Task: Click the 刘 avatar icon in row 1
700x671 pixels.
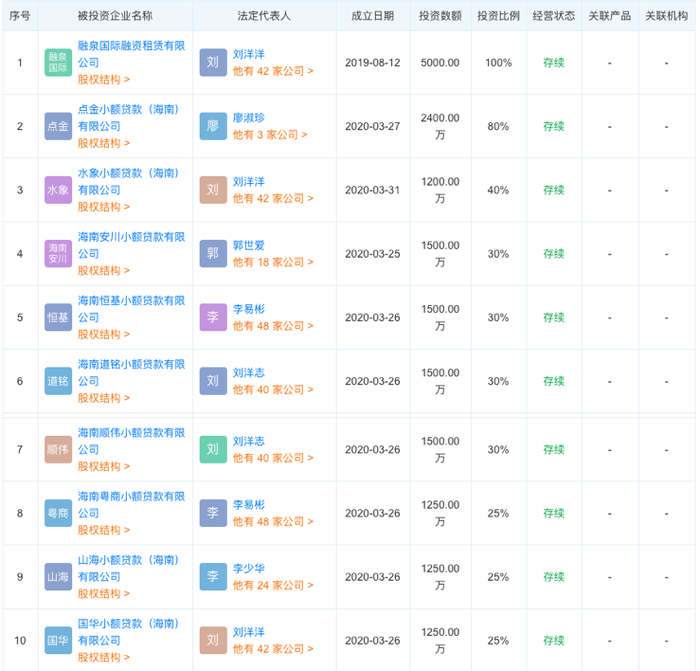Action: pos(213,63)
